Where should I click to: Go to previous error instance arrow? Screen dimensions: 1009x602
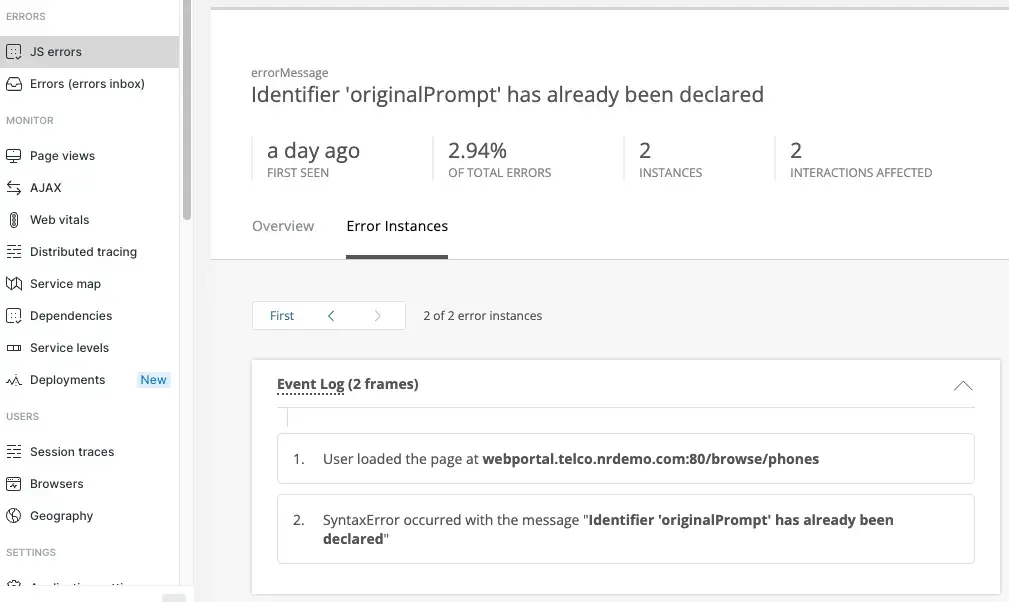[x=331, y=316]
